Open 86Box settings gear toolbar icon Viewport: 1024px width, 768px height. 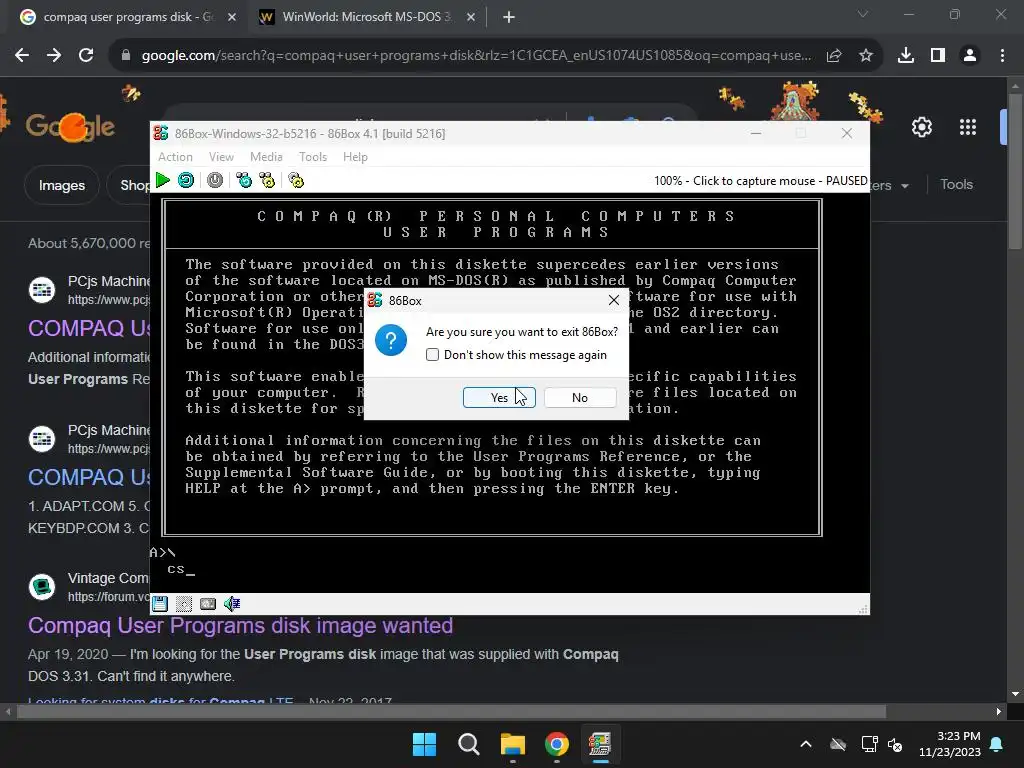coord(296,180)
